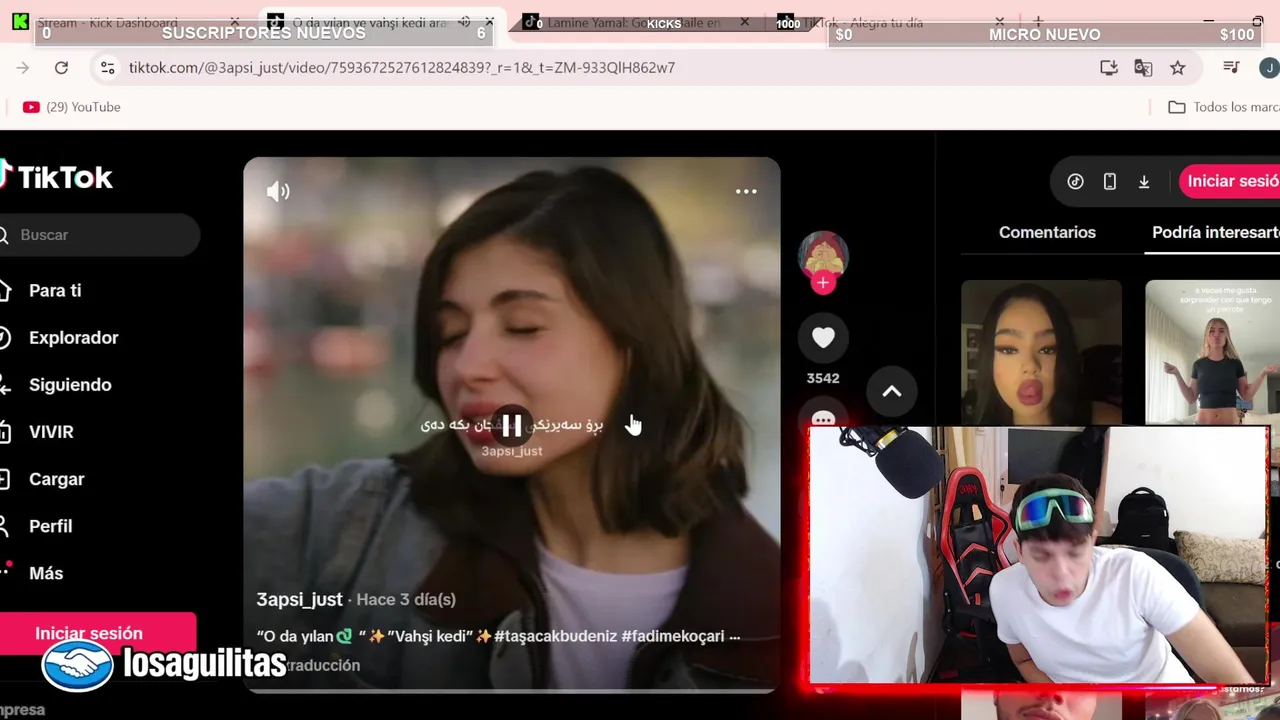Bookmark this page with the star

tap(1178, 67)
